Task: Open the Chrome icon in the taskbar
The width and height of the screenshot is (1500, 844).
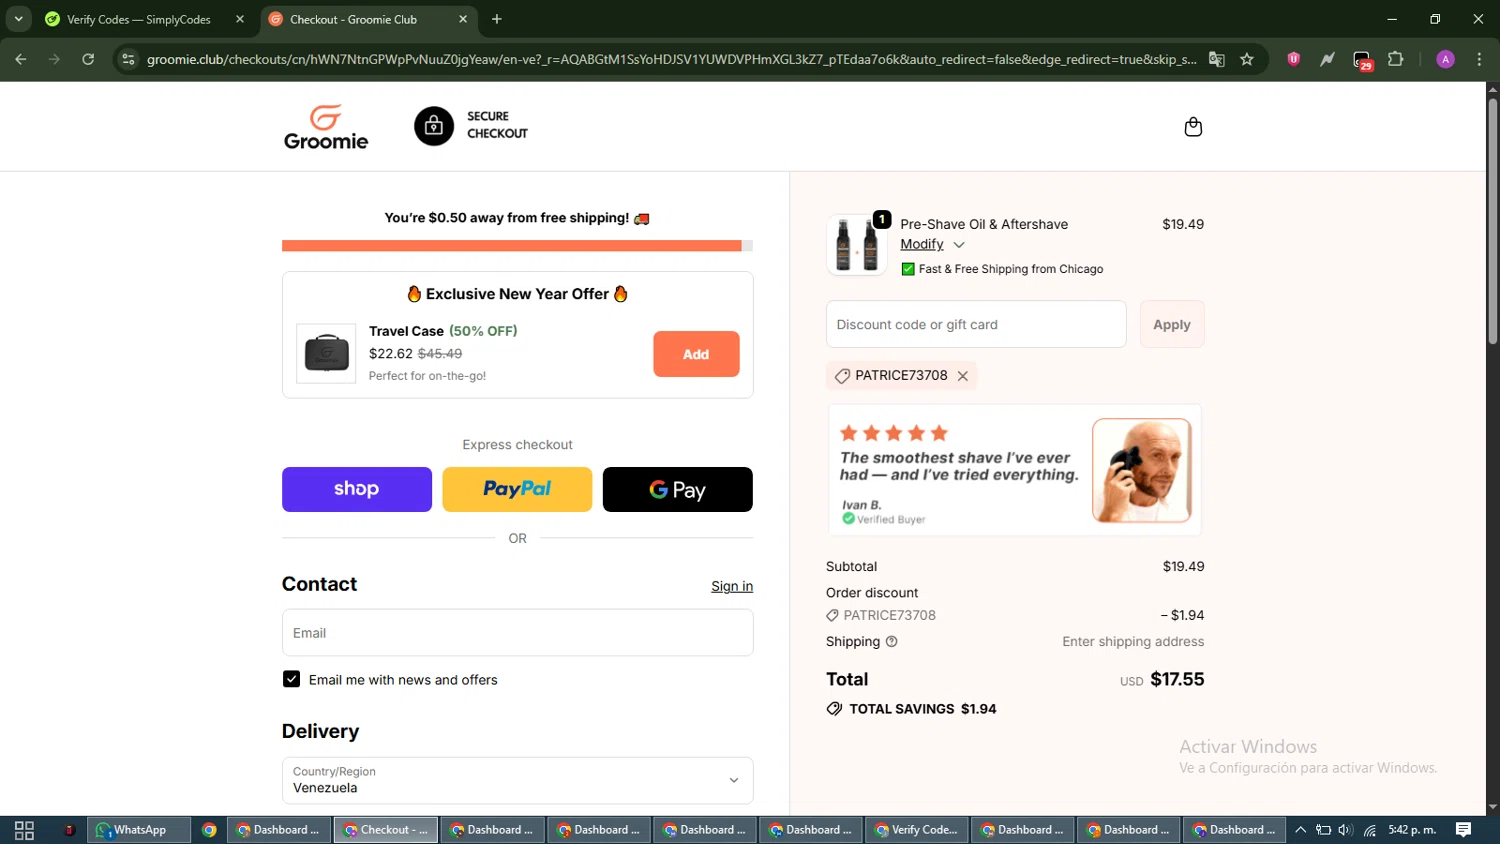Action: [209, 830]
